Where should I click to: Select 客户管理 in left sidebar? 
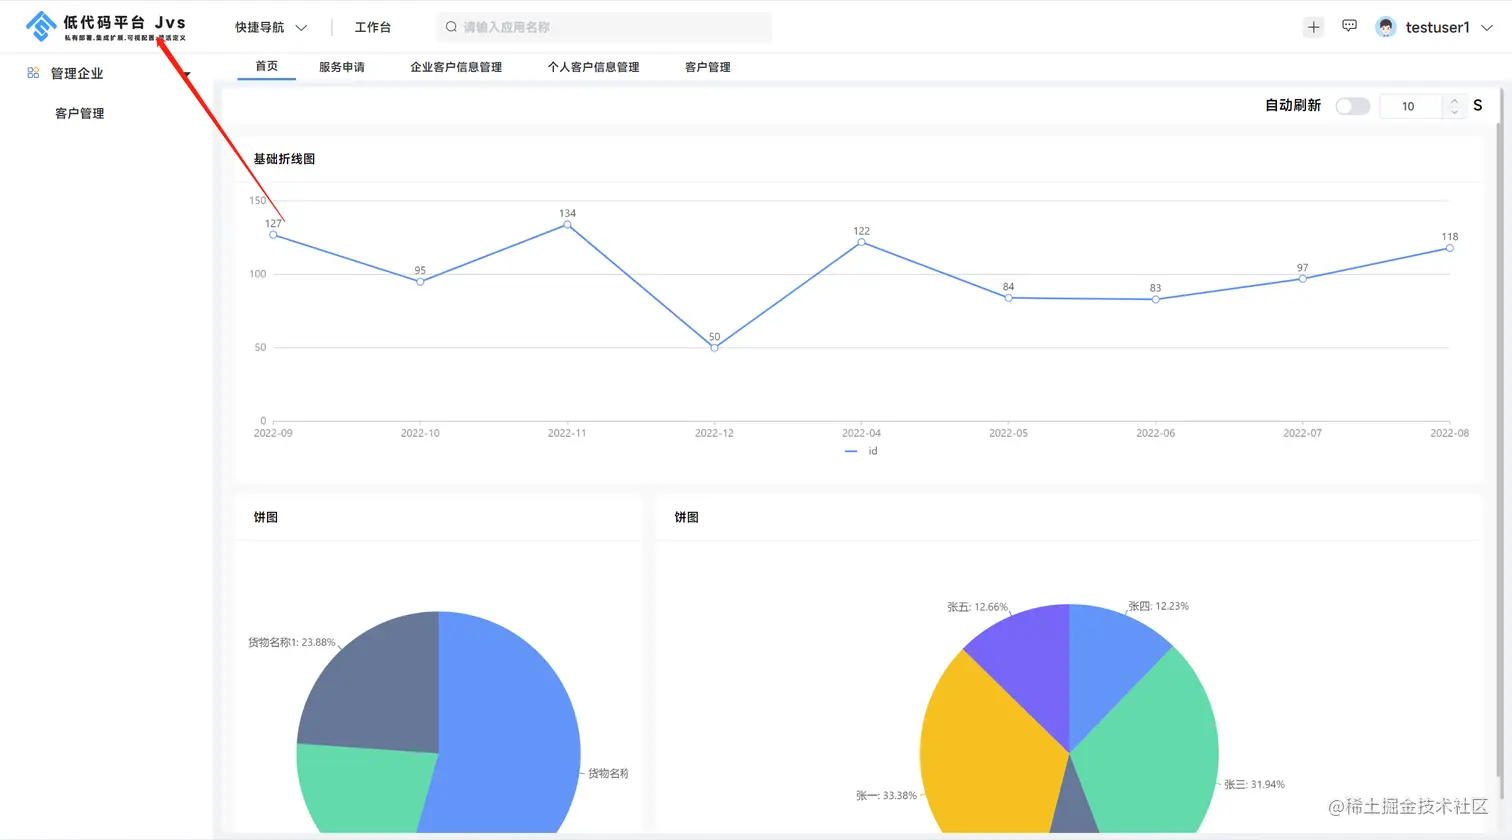[x=80, y=113]
